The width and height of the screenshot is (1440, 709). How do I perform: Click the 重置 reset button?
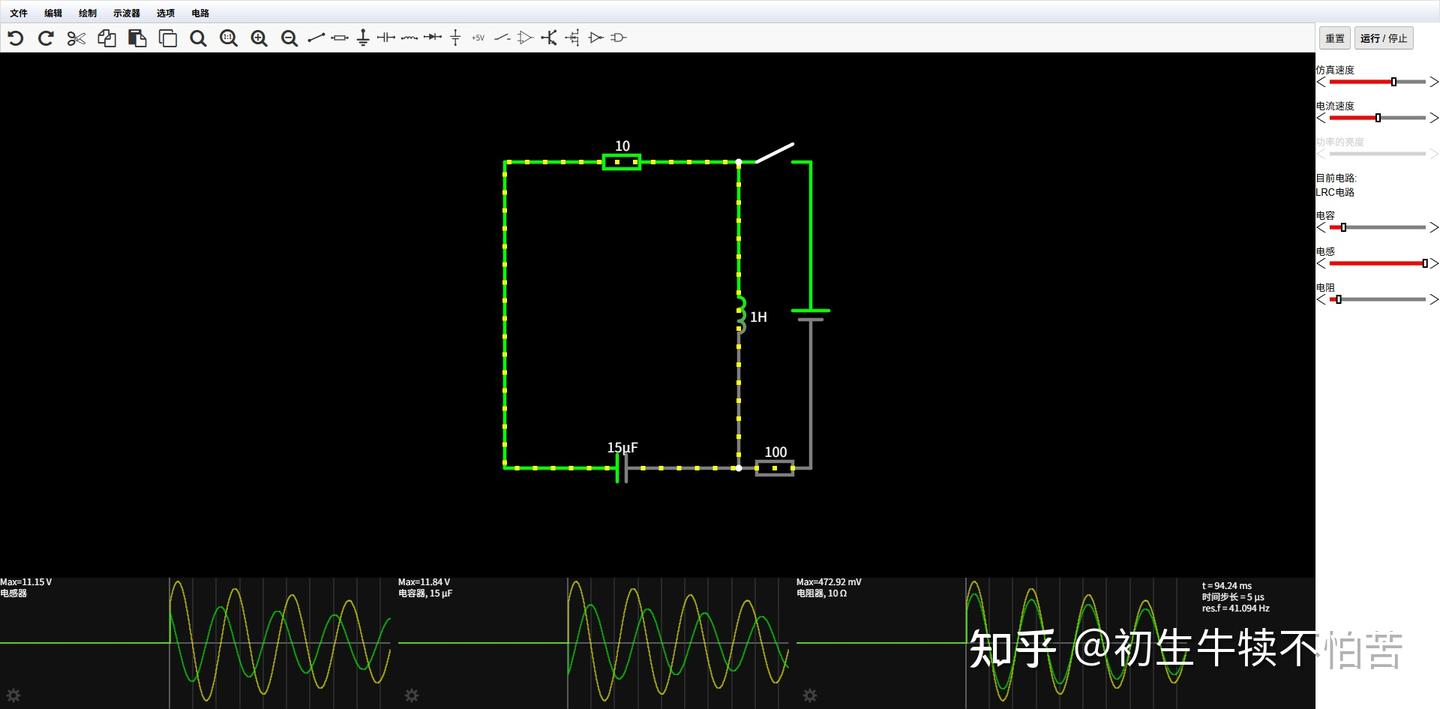click(1335, 38)
